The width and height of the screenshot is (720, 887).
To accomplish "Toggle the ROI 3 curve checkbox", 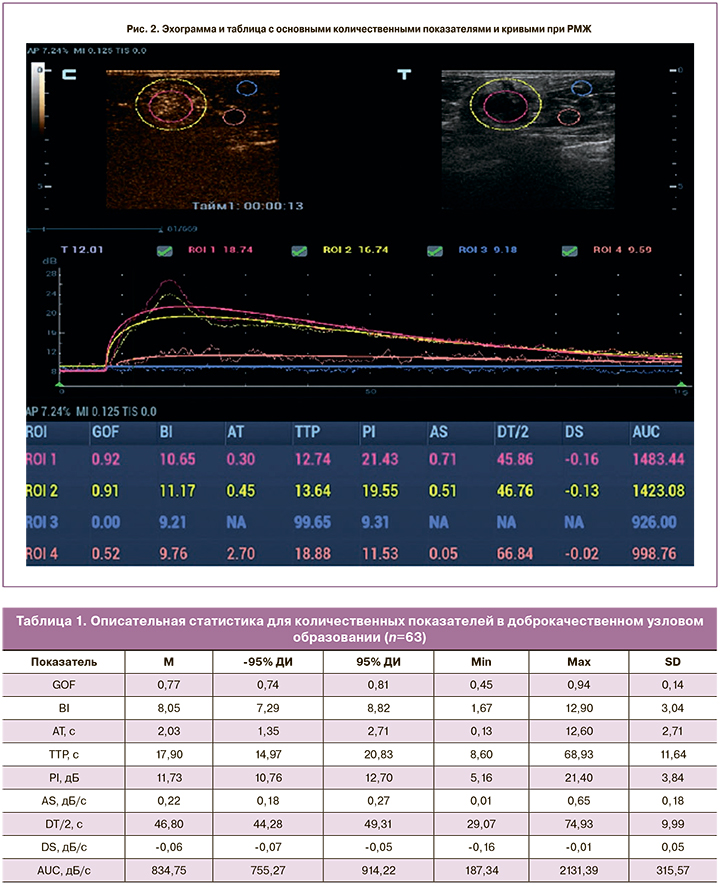I will tap(435, 251).
